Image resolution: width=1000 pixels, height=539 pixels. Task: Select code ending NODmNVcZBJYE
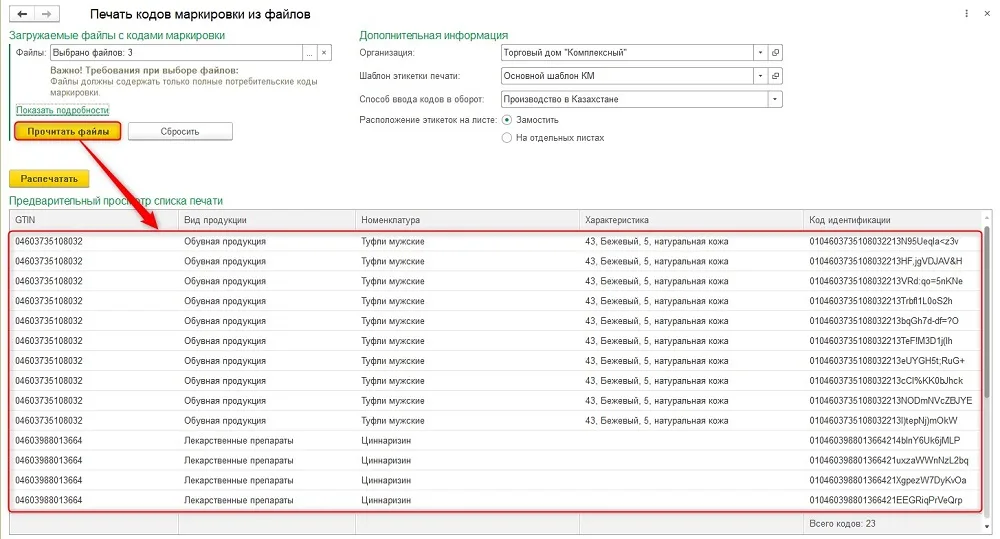click(891, 401)
